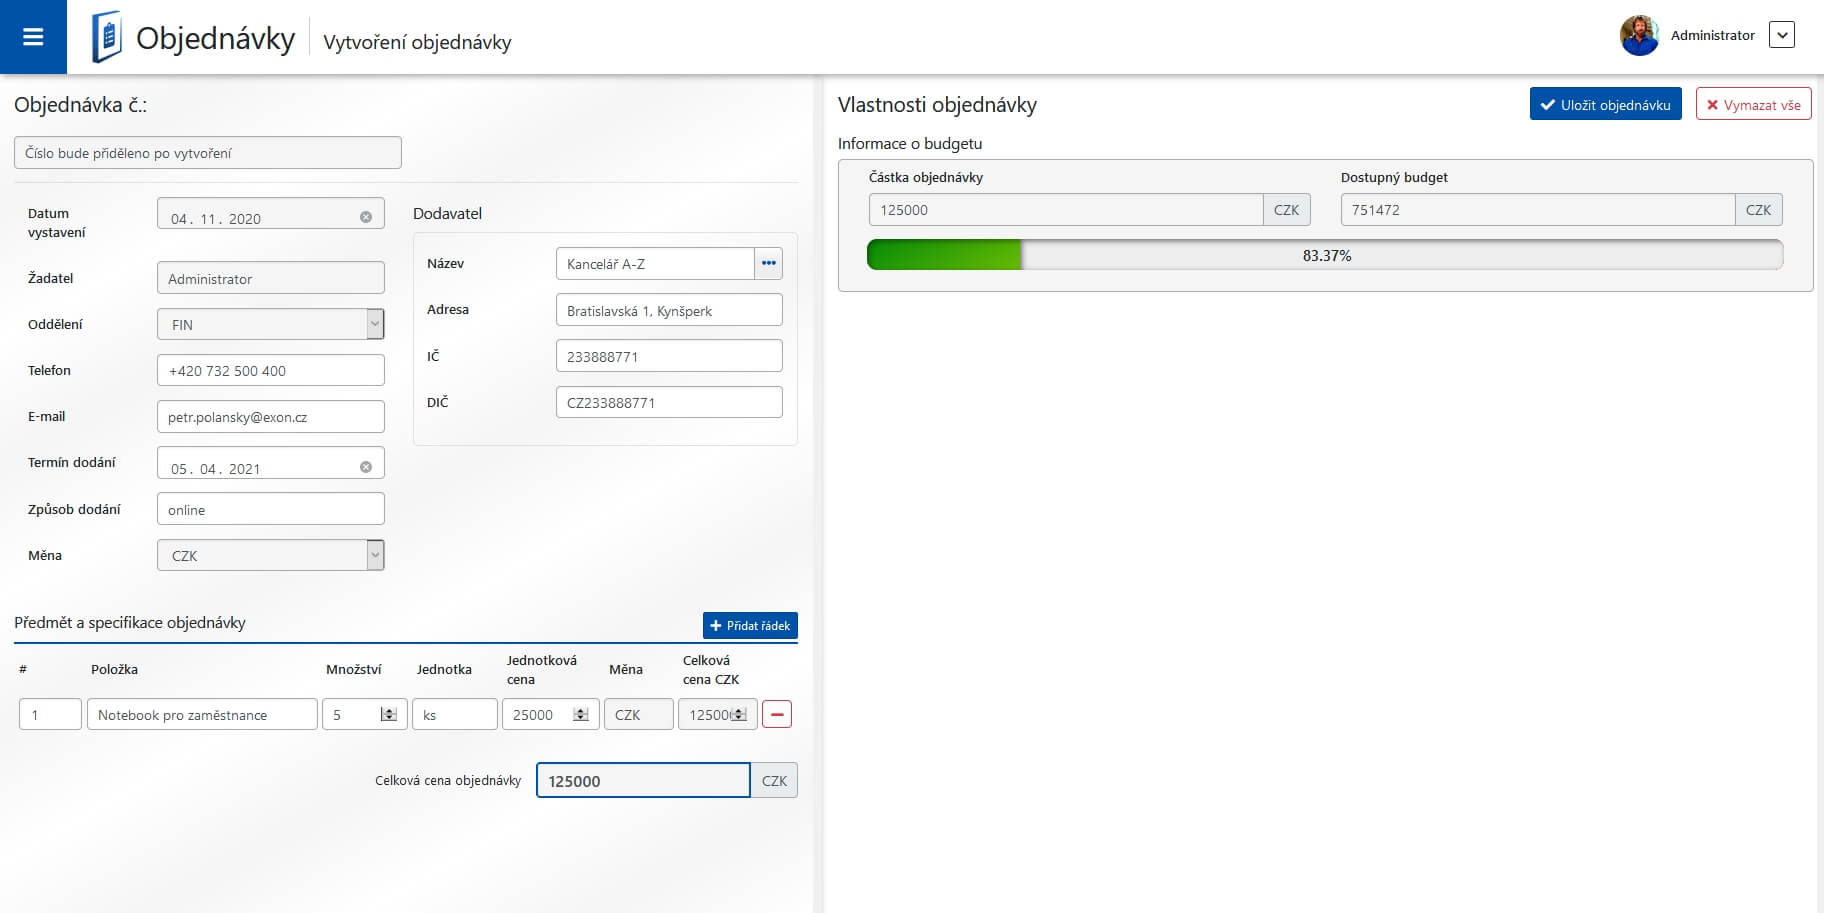
Task: Click Vytvoření objednávky breadcrumb title
Action: coord(417,42)
